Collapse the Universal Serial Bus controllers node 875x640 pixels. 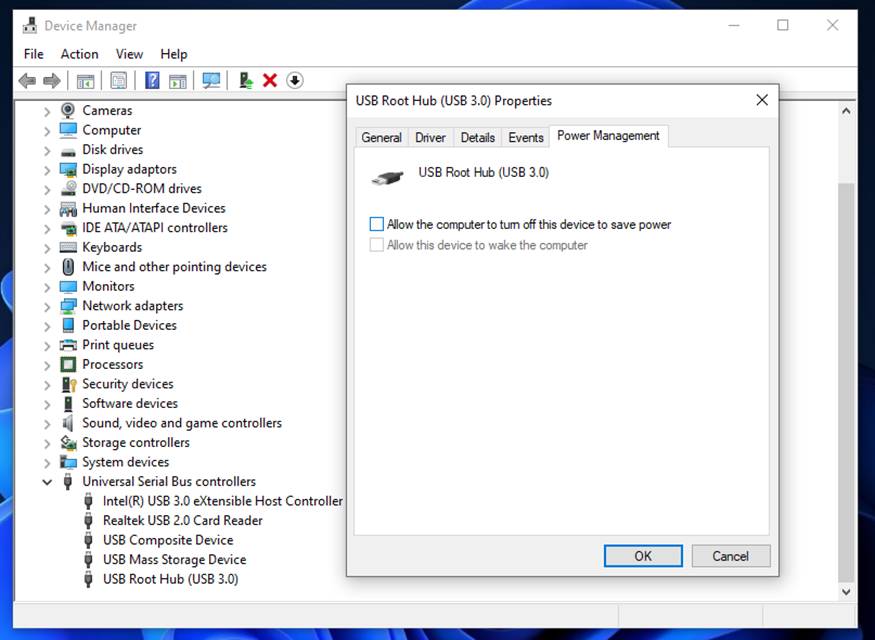coord(47,482)
